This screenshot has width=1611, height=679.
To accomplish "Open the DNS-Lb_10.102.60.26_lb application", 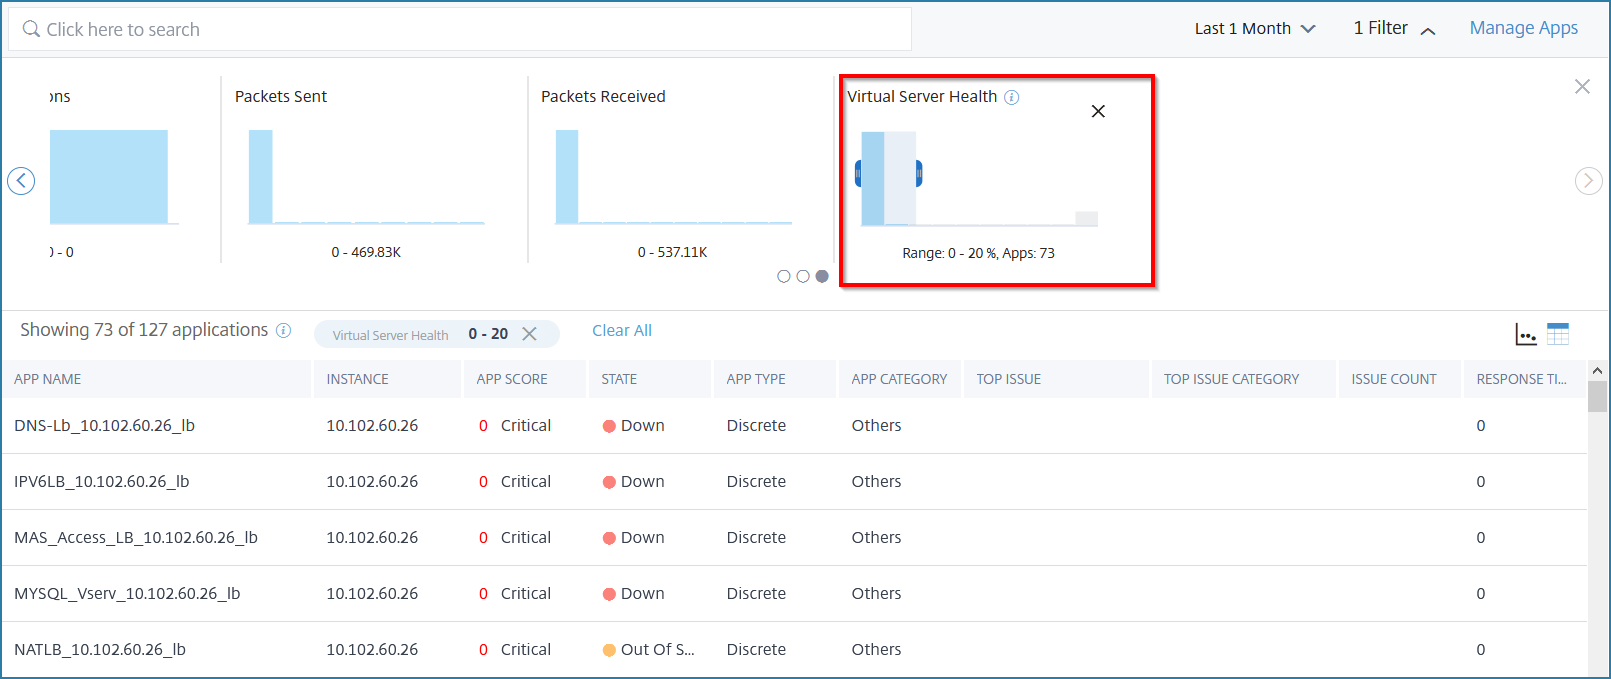I will click(x=104, y=425).
